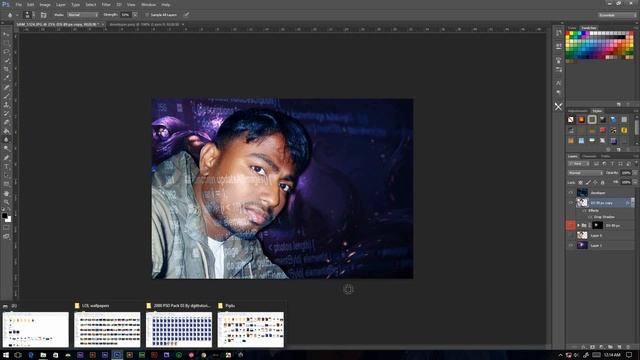Hide the selected copy layer
The image size is (640, 360).
pyautogui.click(x=571, y=202)
